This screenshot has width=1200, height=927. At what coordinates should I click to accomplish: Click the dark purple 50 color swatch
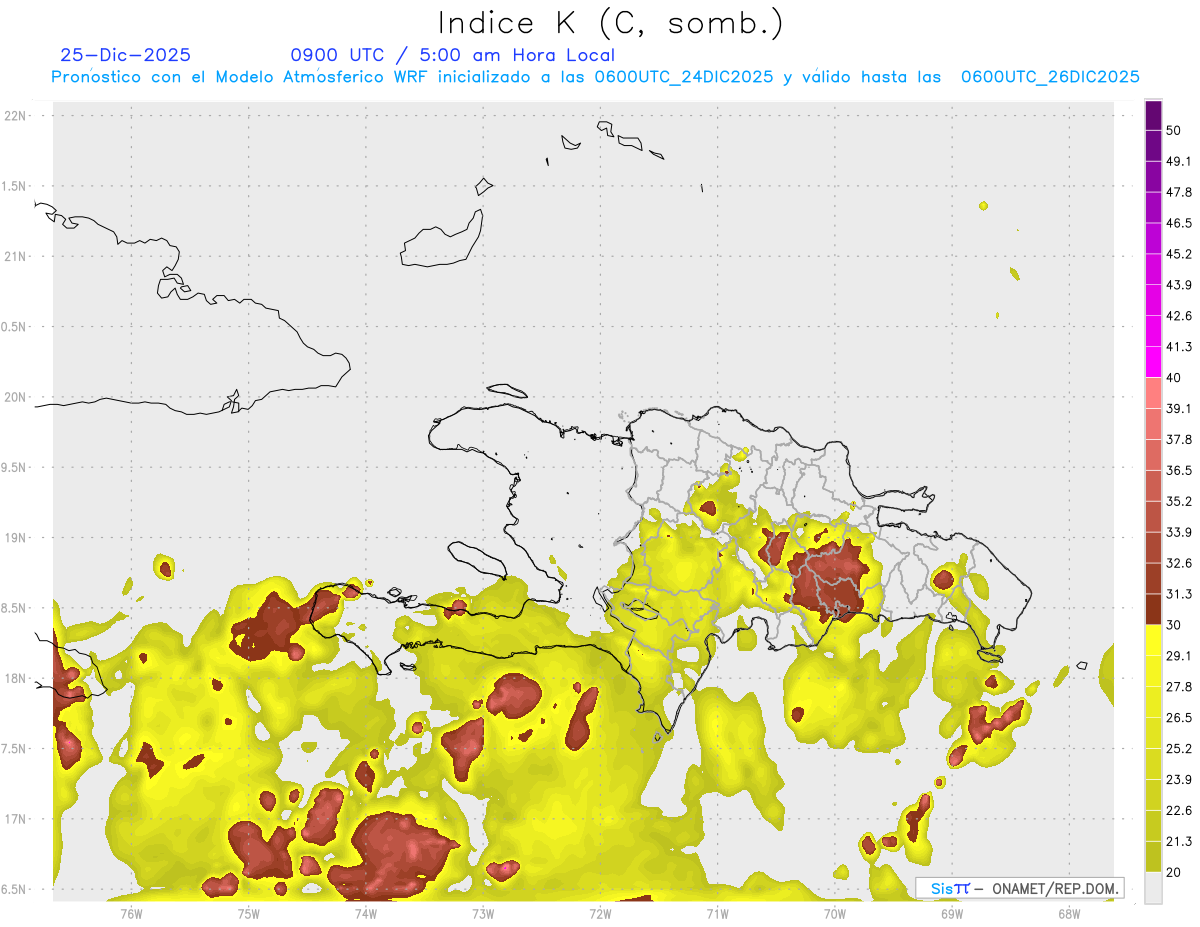coord(1153,115)
